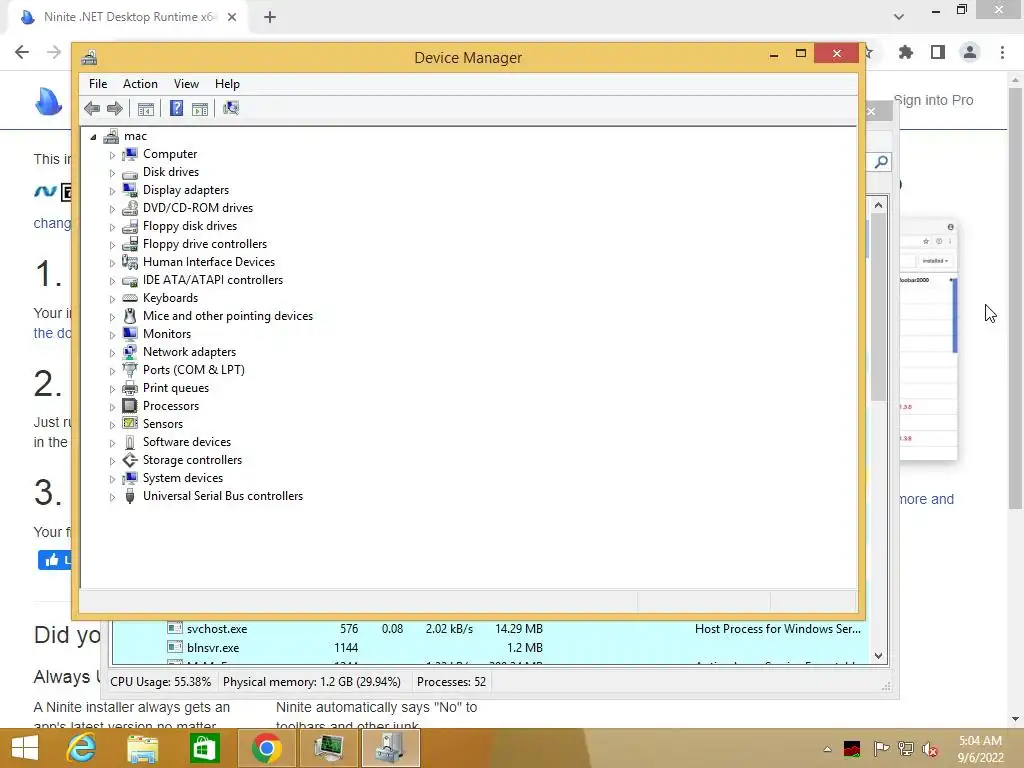Select the Ninite .NET Desktop Runtime tab
1024x768 pixels.
click(x=128, y=17)
